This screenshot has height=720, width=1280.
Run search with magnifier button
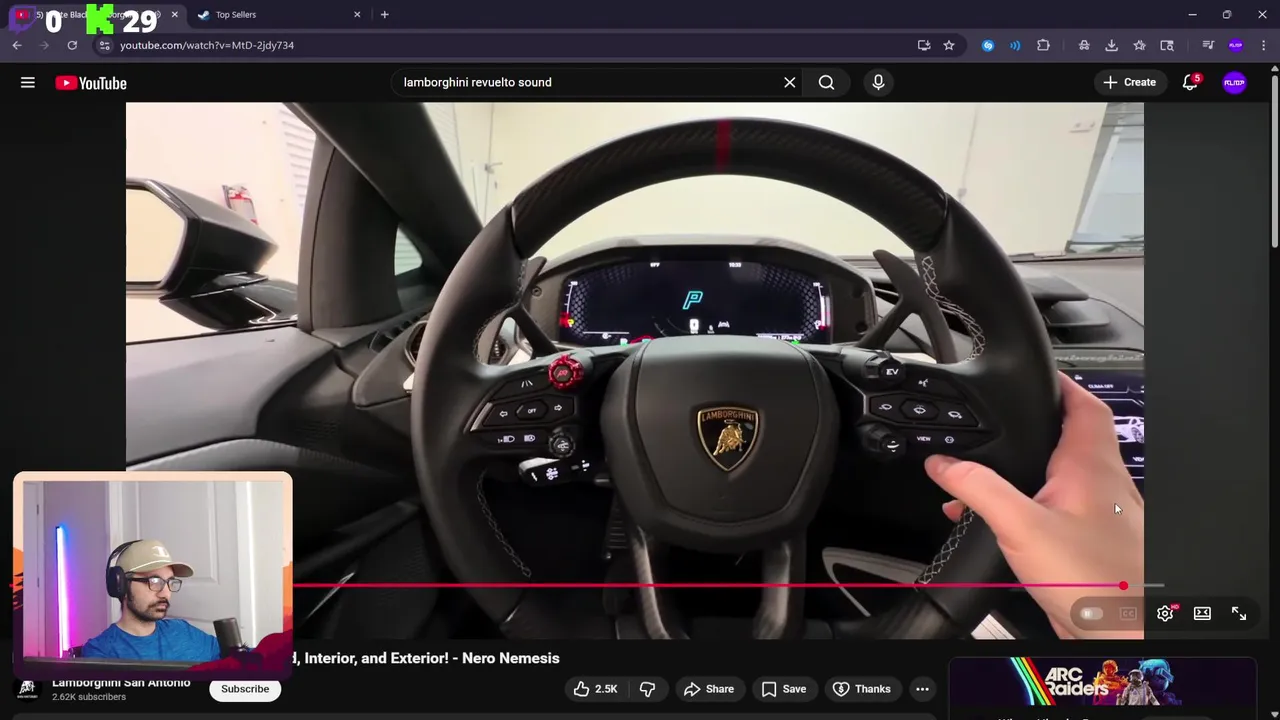click(826, 82)
